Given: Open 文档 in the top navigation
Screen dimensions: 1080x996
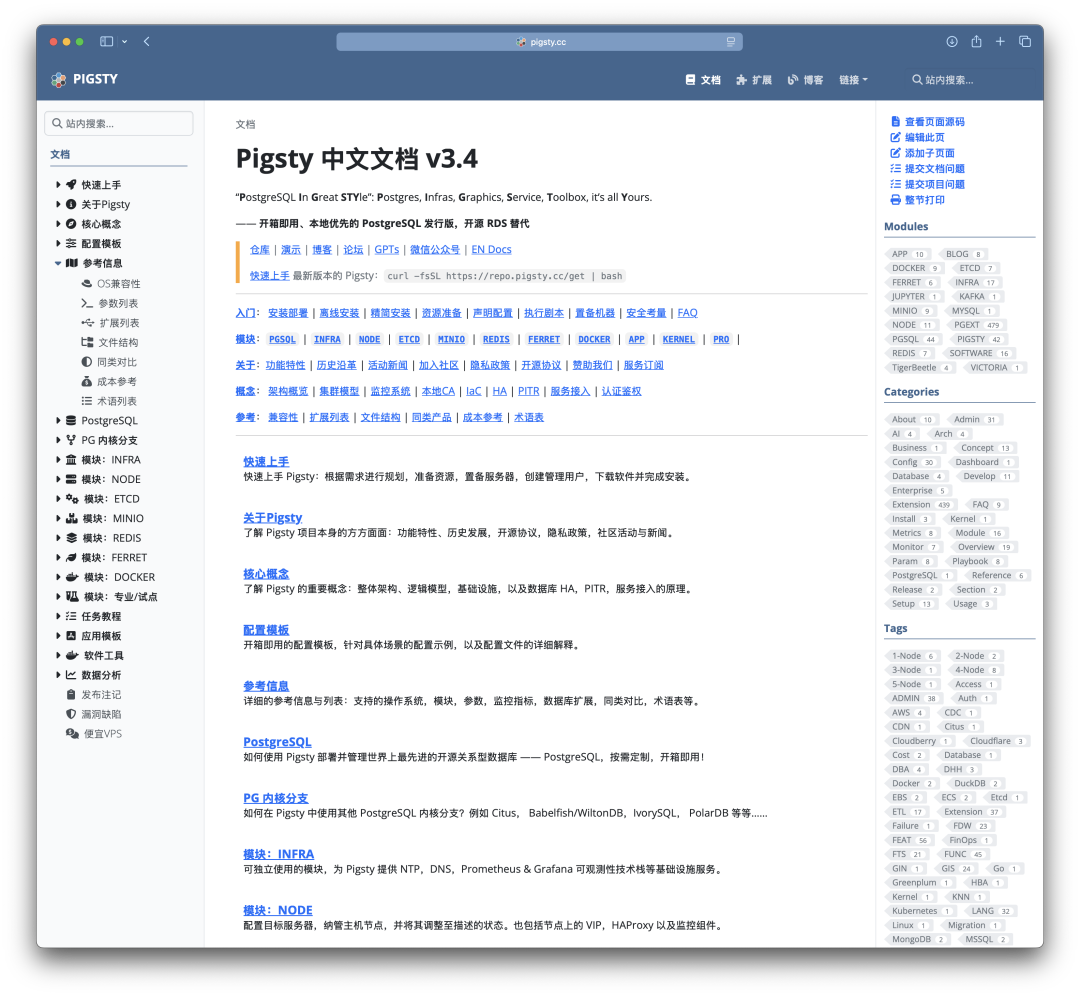Looking at the screenshot, I should pos(703,80).
